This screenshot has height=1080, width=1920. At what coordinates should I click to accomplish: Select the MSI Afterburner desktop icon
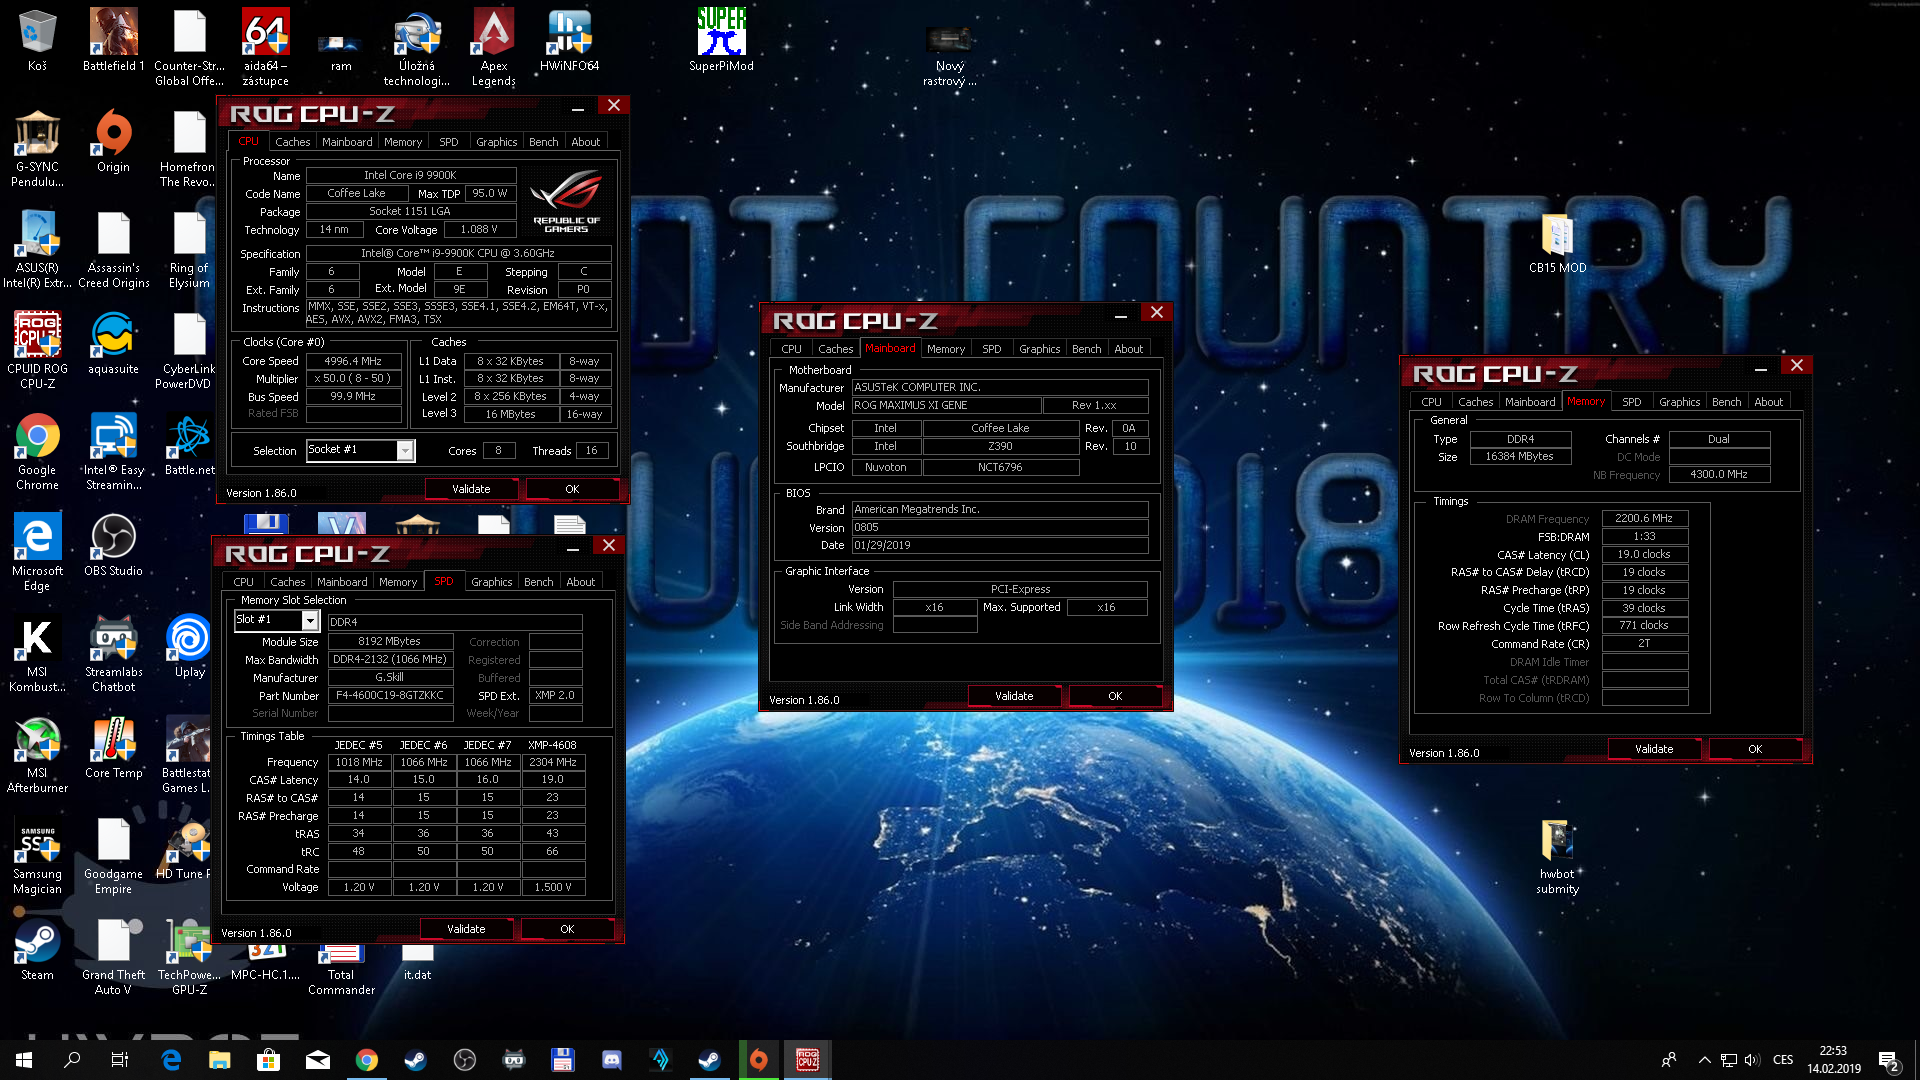point(37,754)
